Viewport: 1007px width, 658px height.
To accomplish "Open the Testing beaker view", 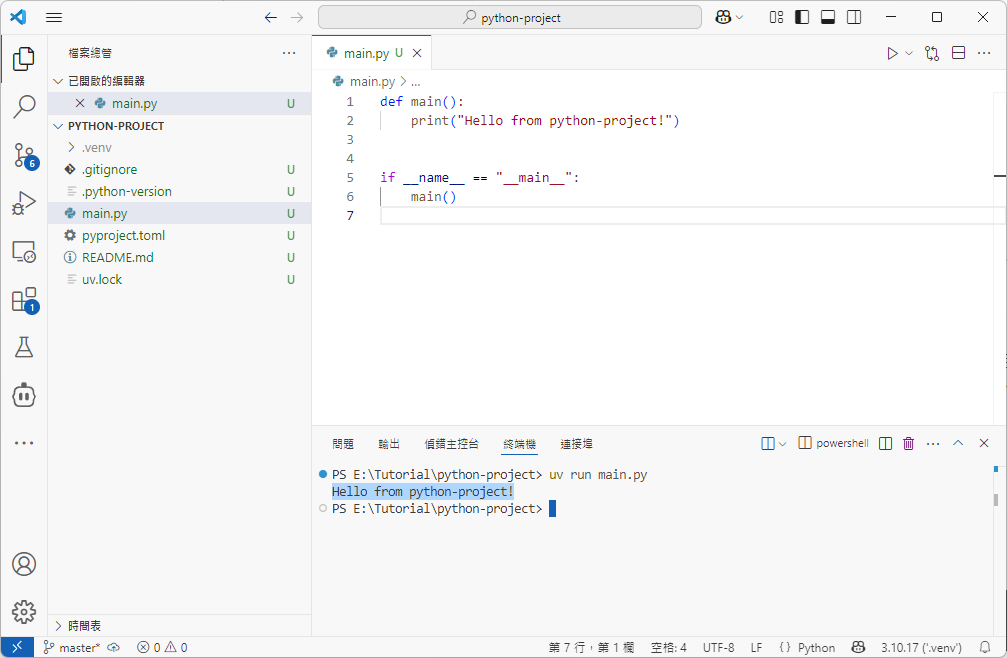I will [x=24, y=347].
